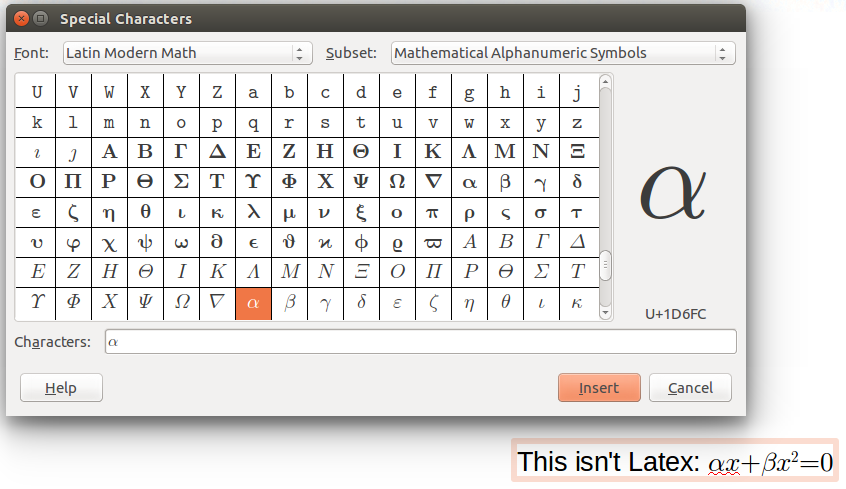The image size is (846, 489).
Task: Choose the monospace lowercase m cell
Action: coord(109,123)
